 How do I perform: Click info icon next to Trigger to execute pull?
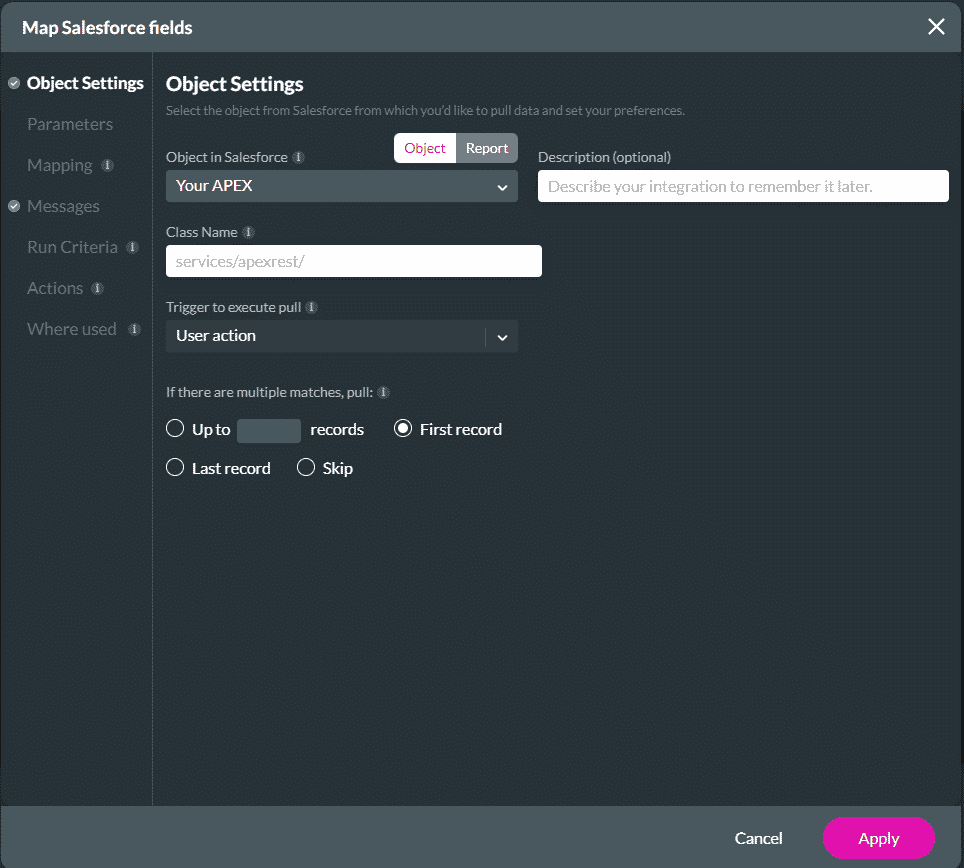click(x=312, y=307)
